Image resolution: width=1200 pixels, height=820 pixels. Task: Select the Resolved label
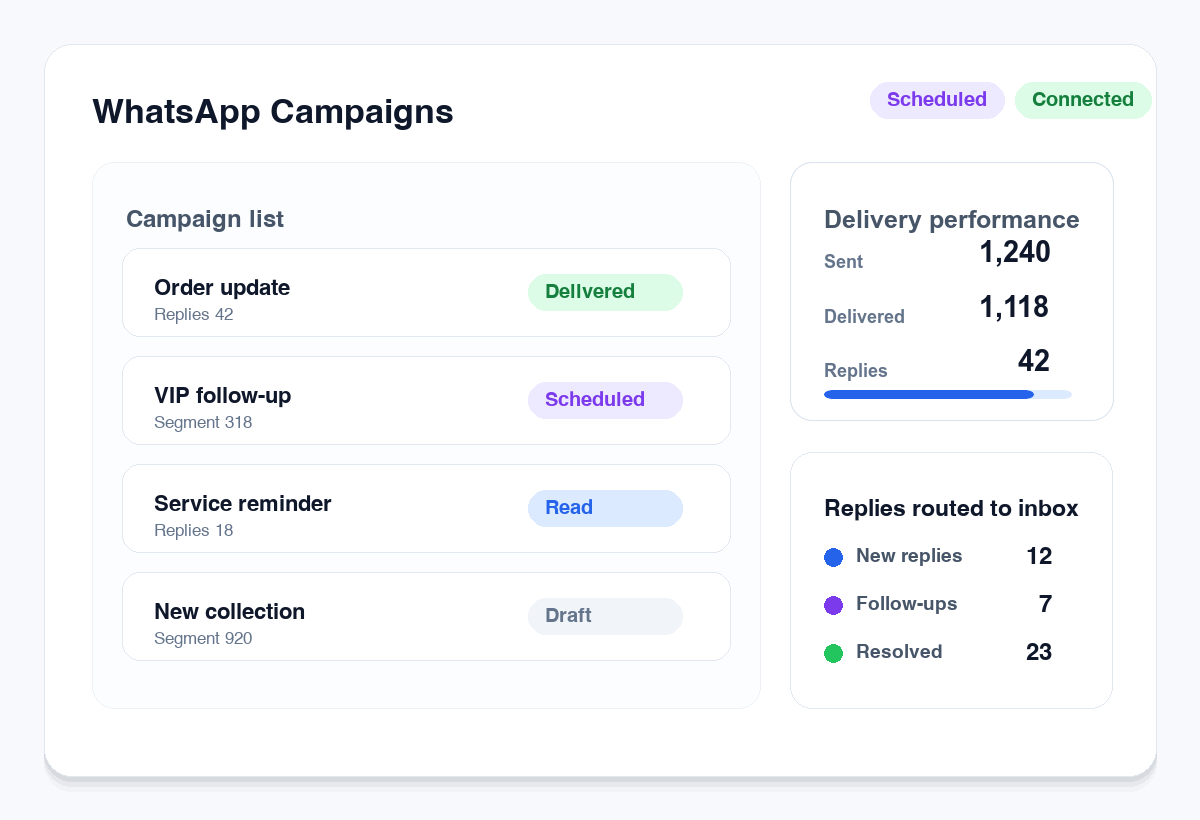pyautogui.click(x=899, y=652)
